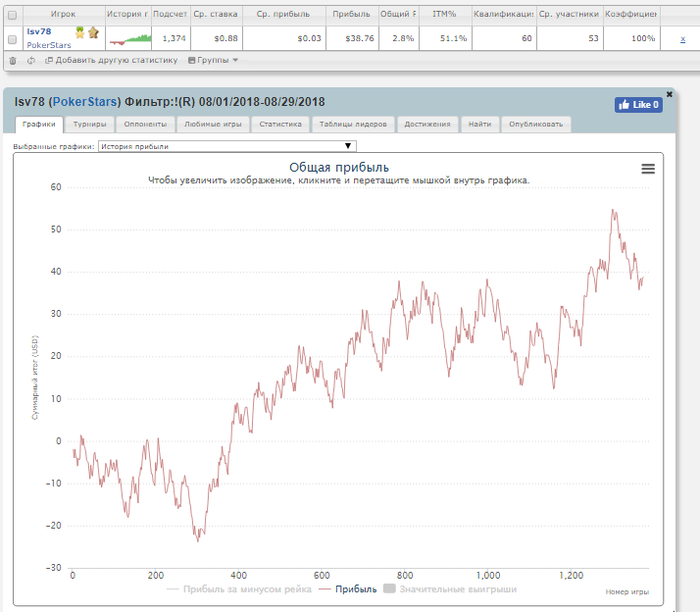Image resolution: width=700 pixels, height=612 pixels.
Task: Click the refresh icon beside the trash
Action: tap(31, 60)
